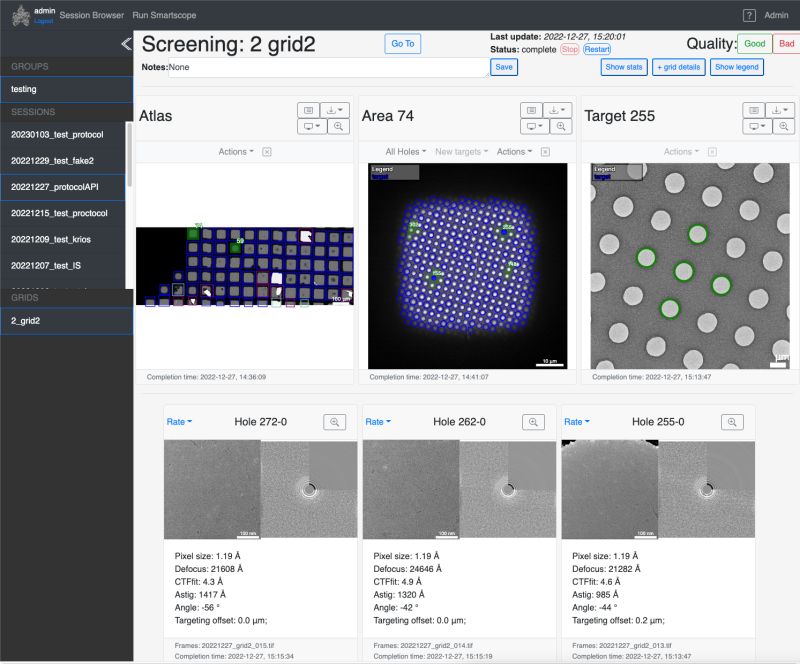The image size is (800, 664).
Task: Open session 20221209_test_krios
Action: [63, 239]
